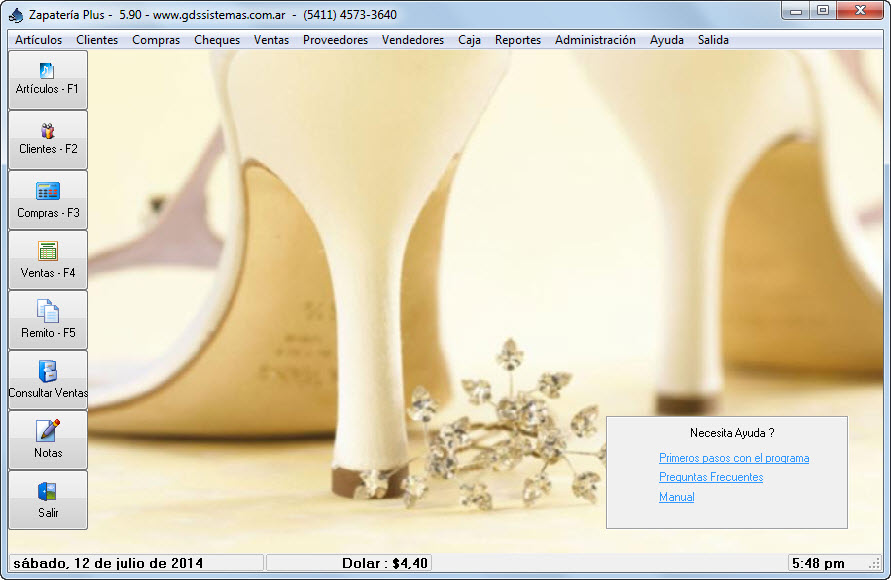Open the Ventas menu
This screenshot has width=891, height=580.
point(271,40)
